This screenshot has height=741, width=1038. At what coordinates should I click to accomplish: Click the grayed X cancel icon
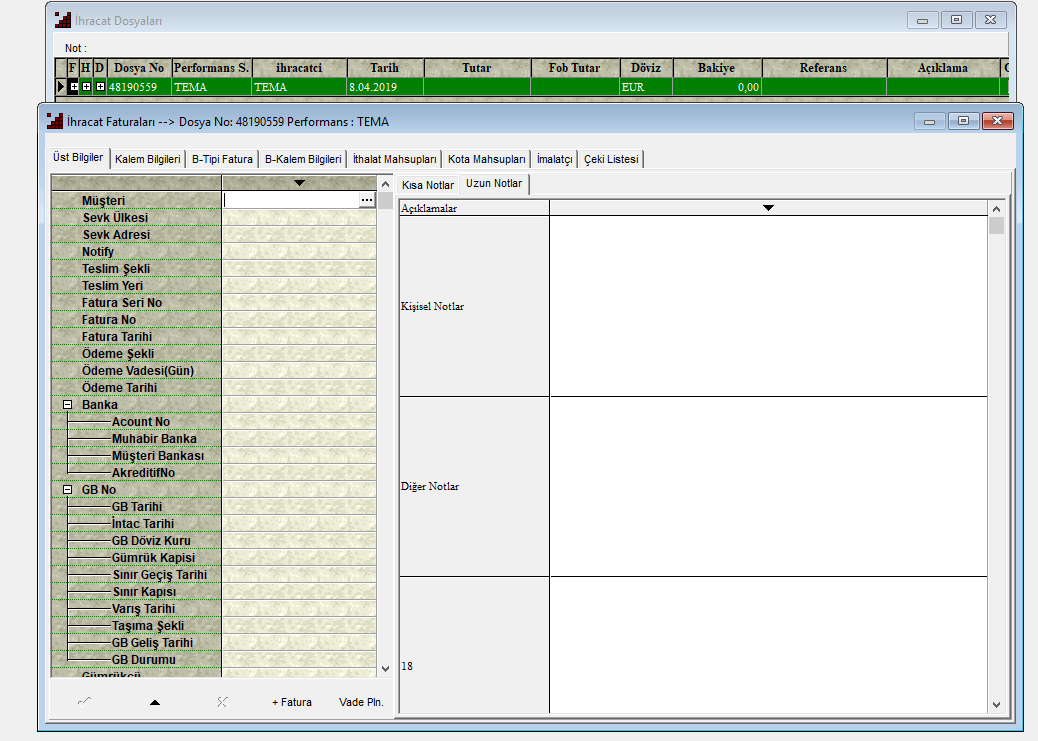click(222, 702)
